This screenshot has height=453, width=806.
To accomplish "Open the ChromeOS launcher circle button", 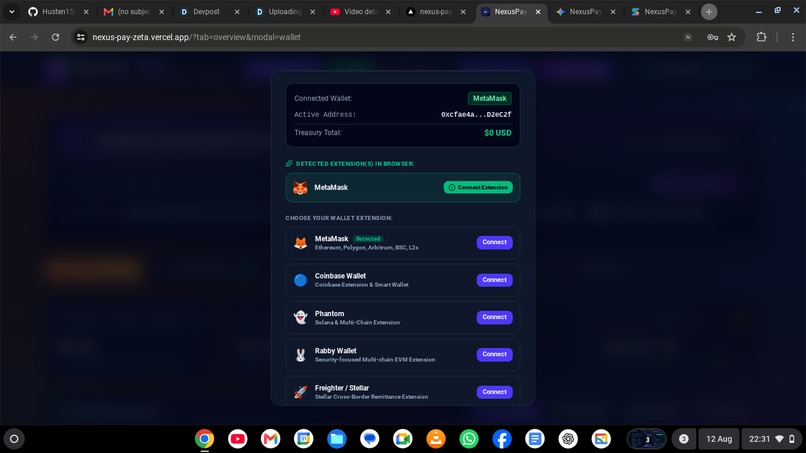I will pos(14,439).
